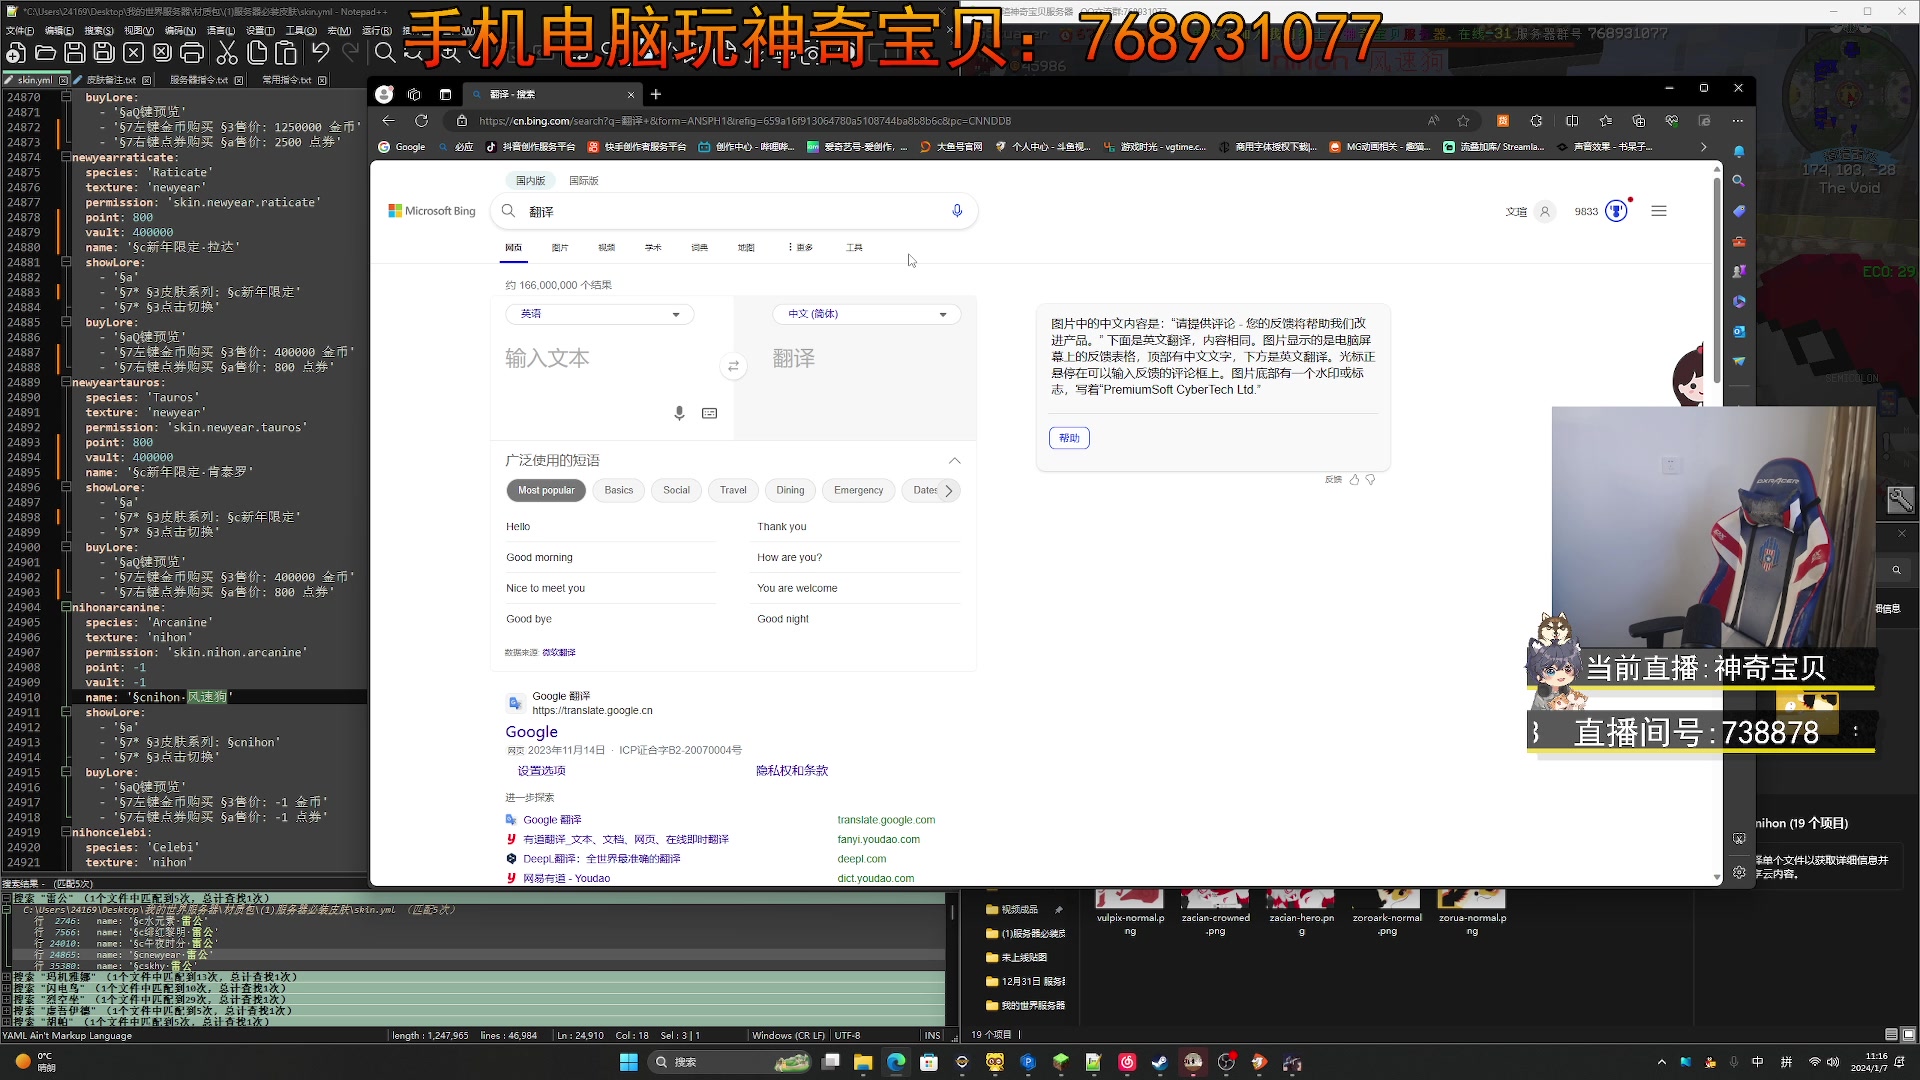This screenshot has width=1920, height=1080.
Task: Open 搜索(S) menu in Notepad++
Action: pos(99,31)
